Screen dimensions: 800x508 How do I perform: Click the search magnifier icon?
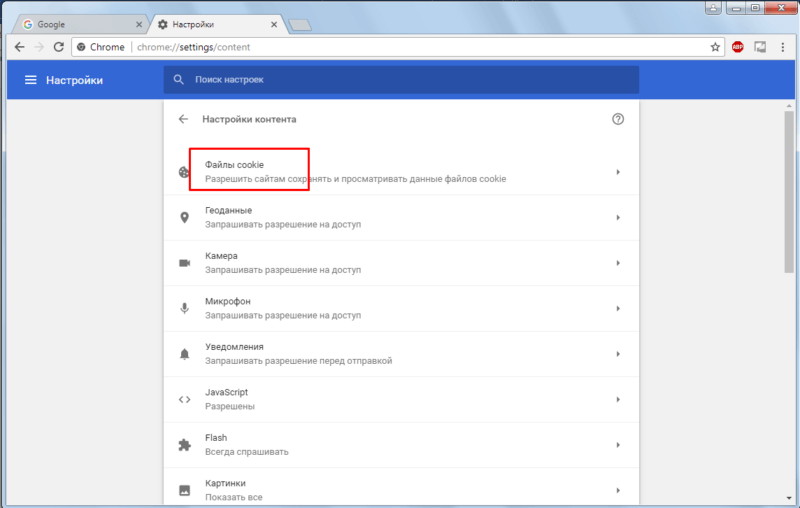(179, 80)
